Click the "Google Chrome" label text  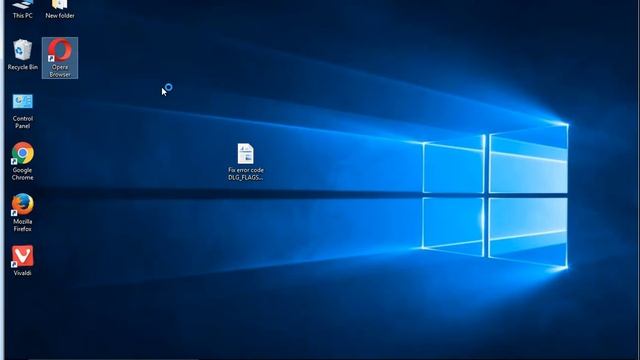coord(22,173)
